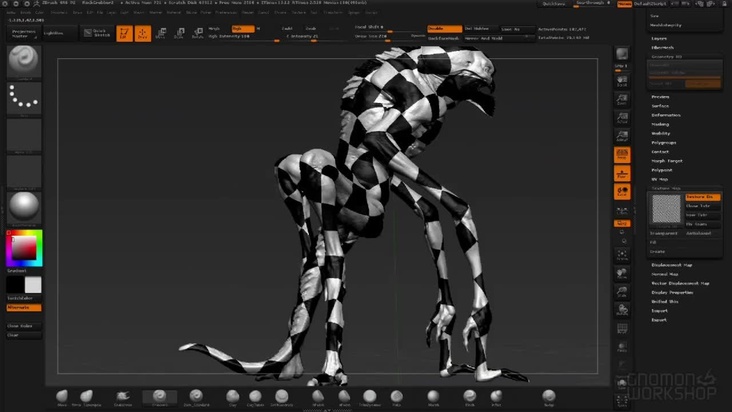Choose the Scale transform tool

[180, 33]
